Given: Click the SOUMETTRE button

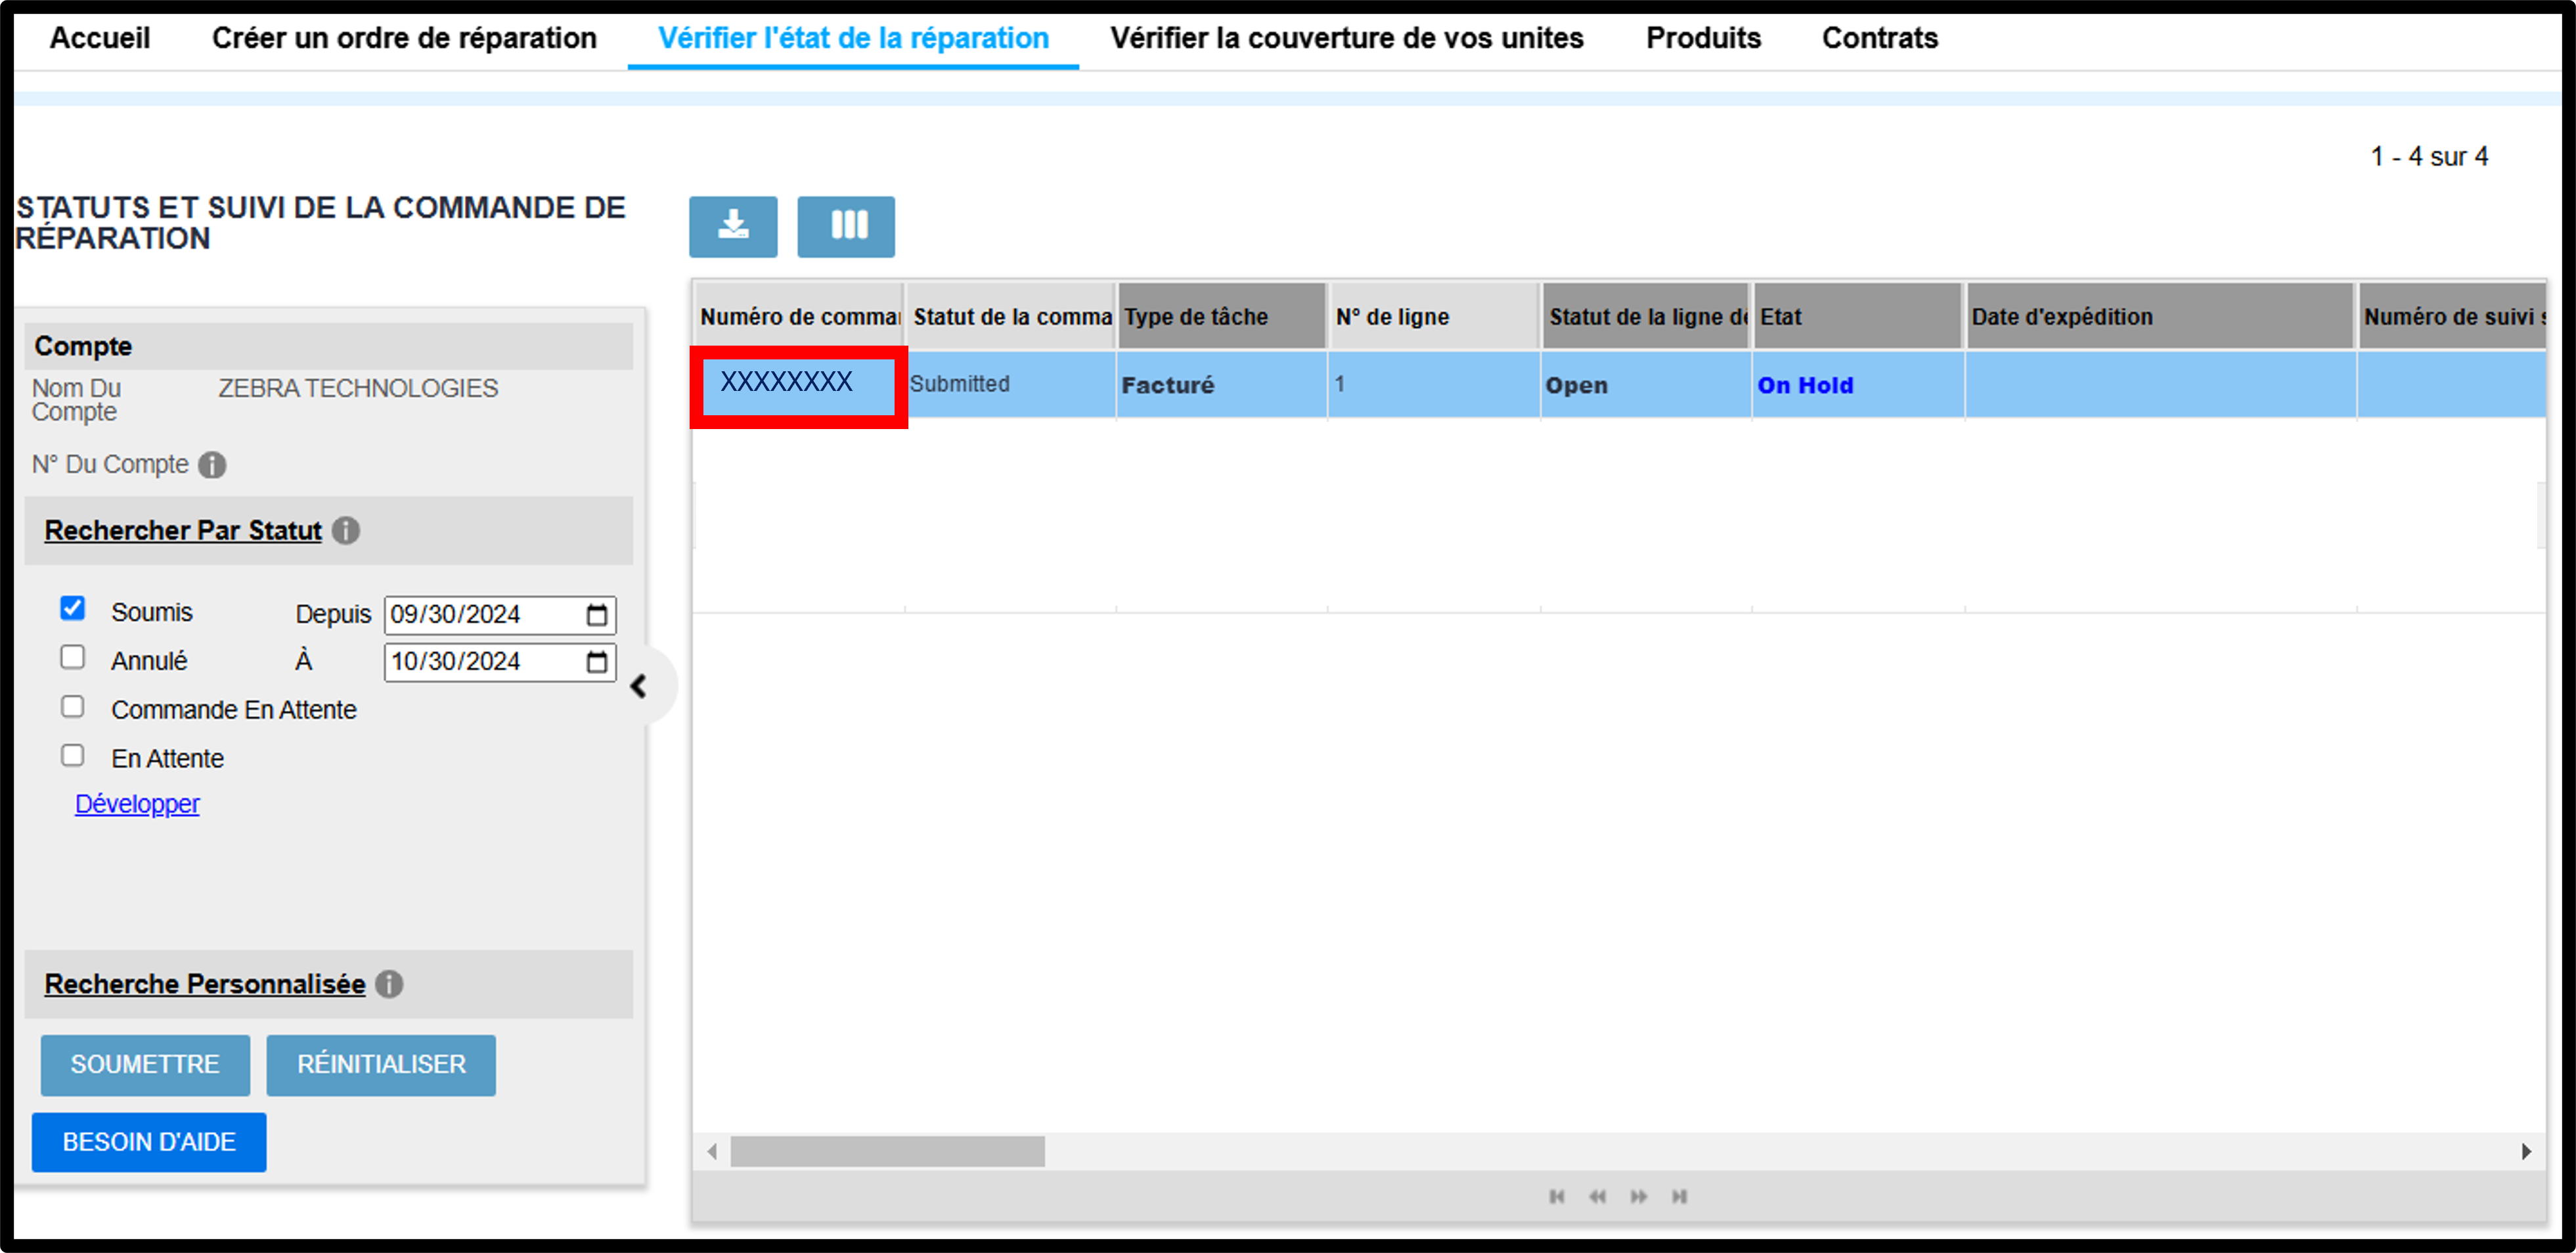Looking at the screenshot, I should coord(145,1064).
